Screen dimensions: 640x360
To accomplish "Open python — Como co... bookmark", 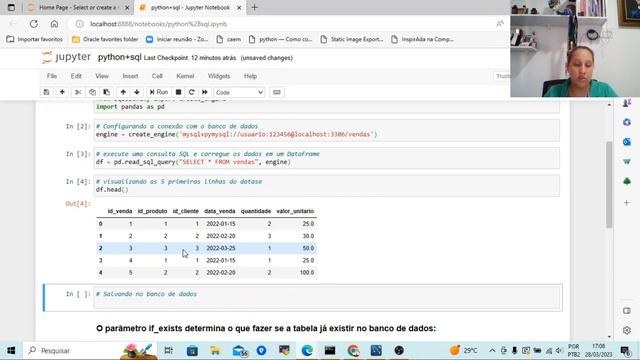I will [280, 39].
